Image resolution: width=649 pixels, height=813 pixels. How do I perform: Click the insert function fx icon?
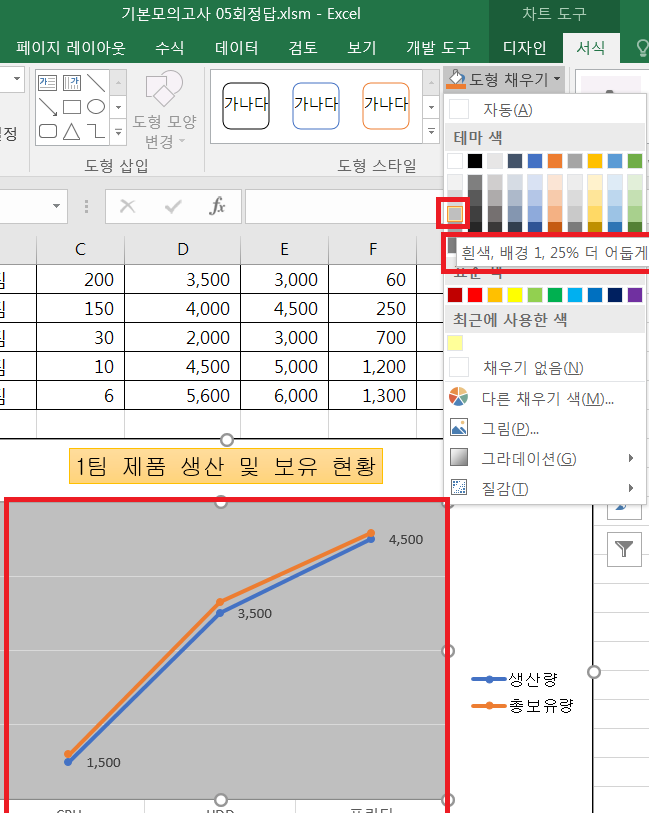pos(217,207)
